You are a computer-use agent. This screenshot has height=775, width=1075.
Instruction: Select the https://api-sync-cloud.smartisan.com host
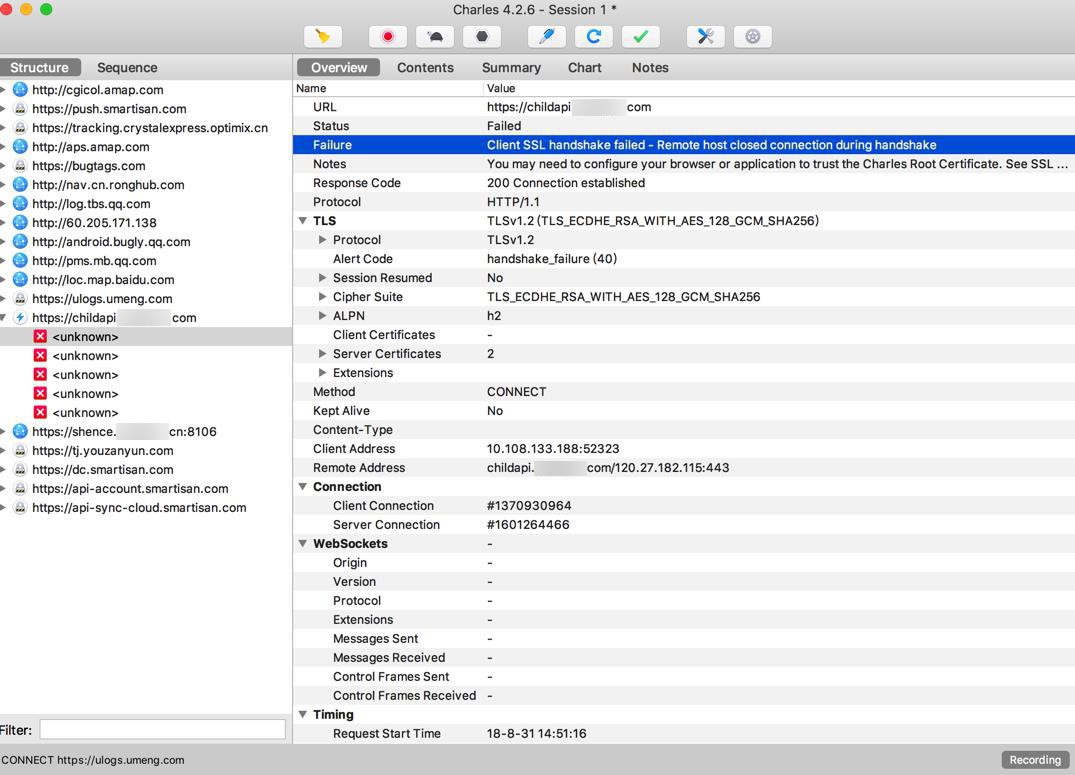[139, 508]
